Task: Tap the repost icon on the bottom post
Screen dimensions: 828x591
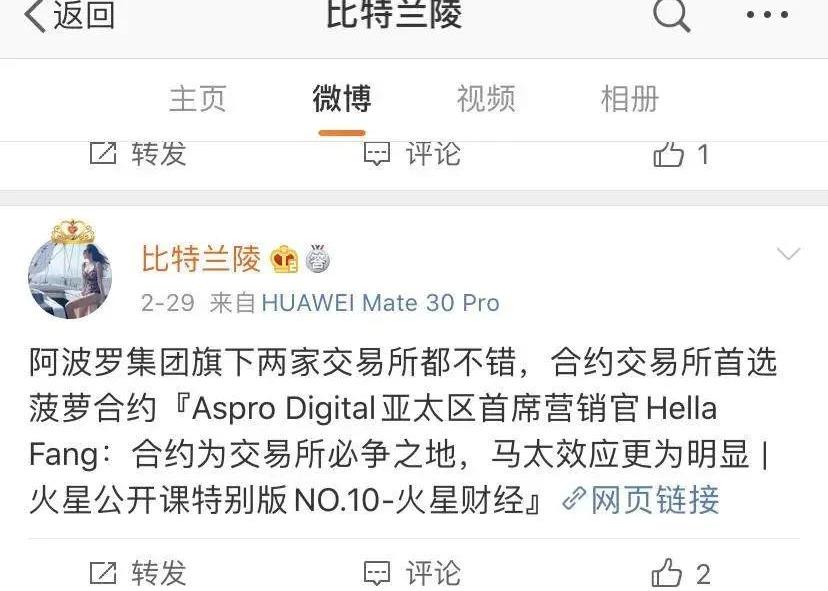Action: pos(103,574)
